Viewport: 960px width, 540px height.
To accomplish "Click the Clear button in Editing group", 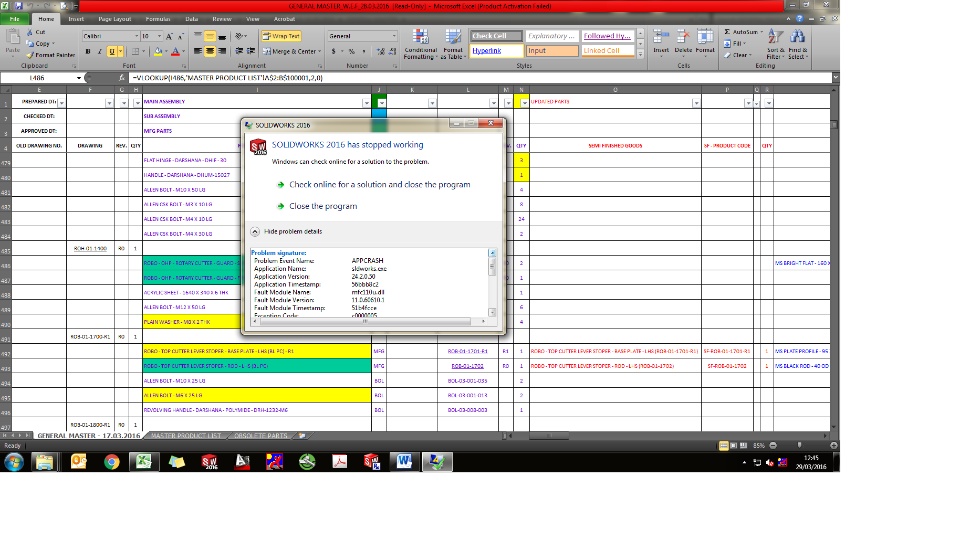I will (737, 55).
